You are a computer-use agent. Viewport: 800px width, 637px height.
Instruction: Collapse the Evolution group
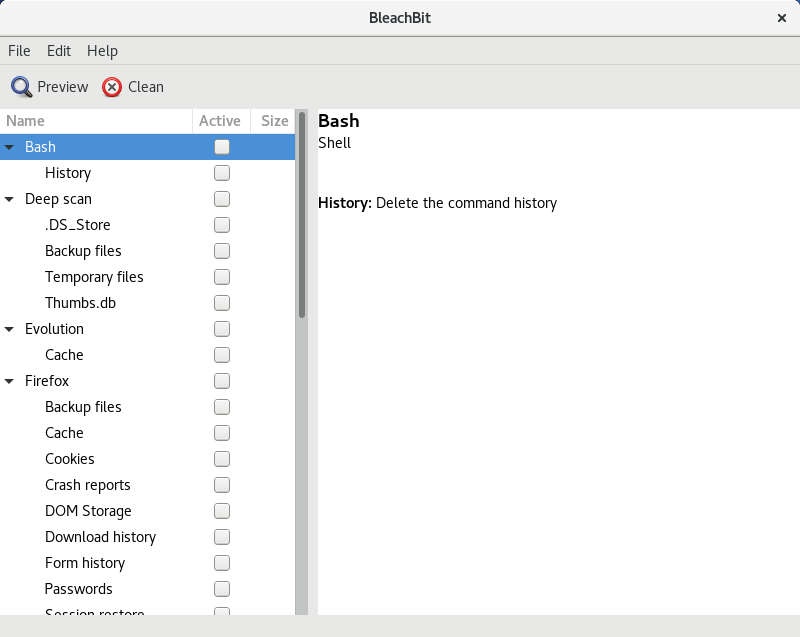coord(9,329)
